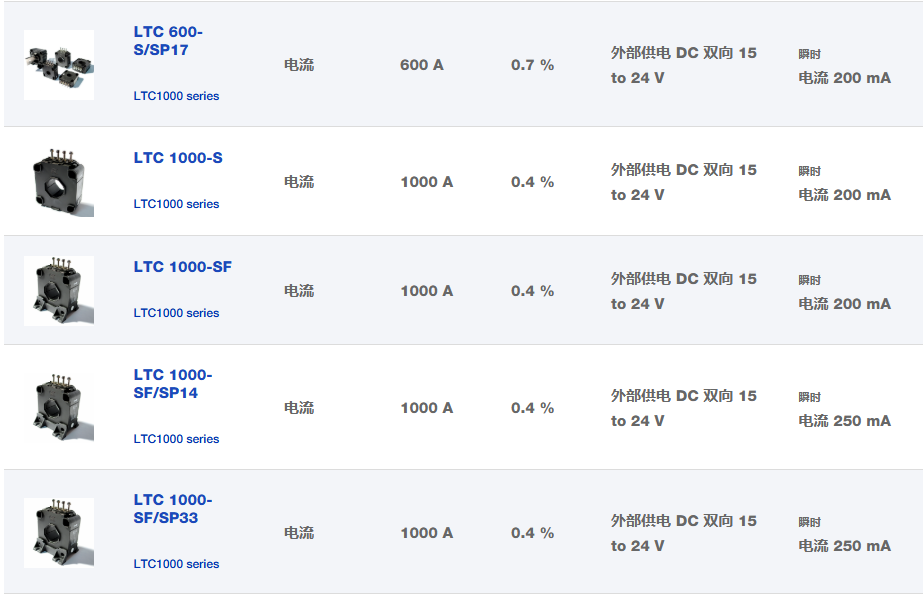Open the LTC 1000-S product link
The width and height of the screenshot is (924, 594).
(x=178, y=158)
